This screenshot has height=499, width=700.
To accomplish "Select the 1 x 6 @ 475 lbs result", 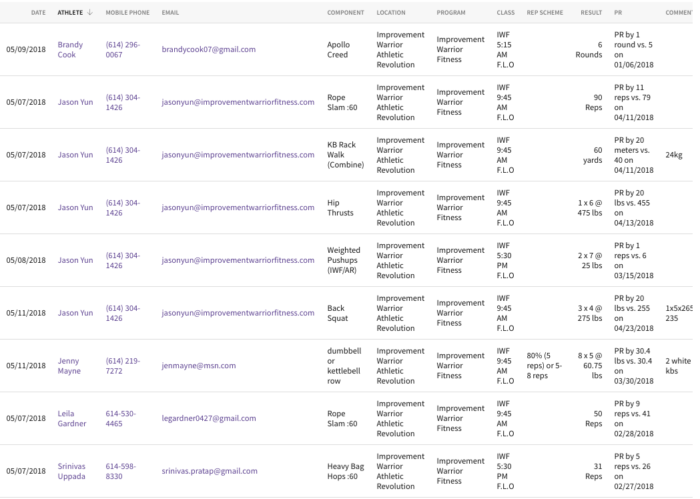I will click(x=590, y=208).
